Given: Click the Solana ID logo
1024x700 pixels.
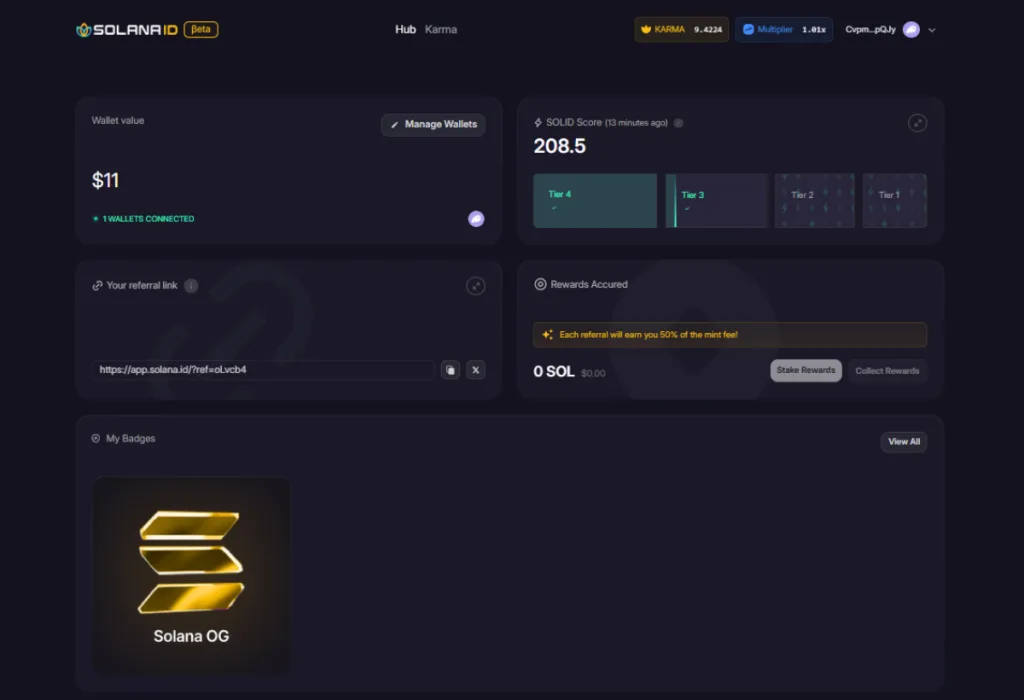Looking at the screenshot, I should (x=127, y=29).
